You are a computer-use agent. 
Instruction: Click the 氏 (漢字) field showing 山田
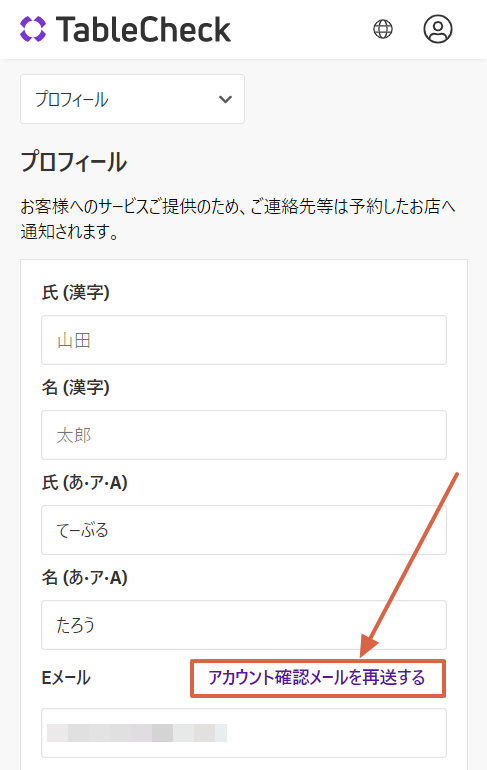click(x=244, y=340)
